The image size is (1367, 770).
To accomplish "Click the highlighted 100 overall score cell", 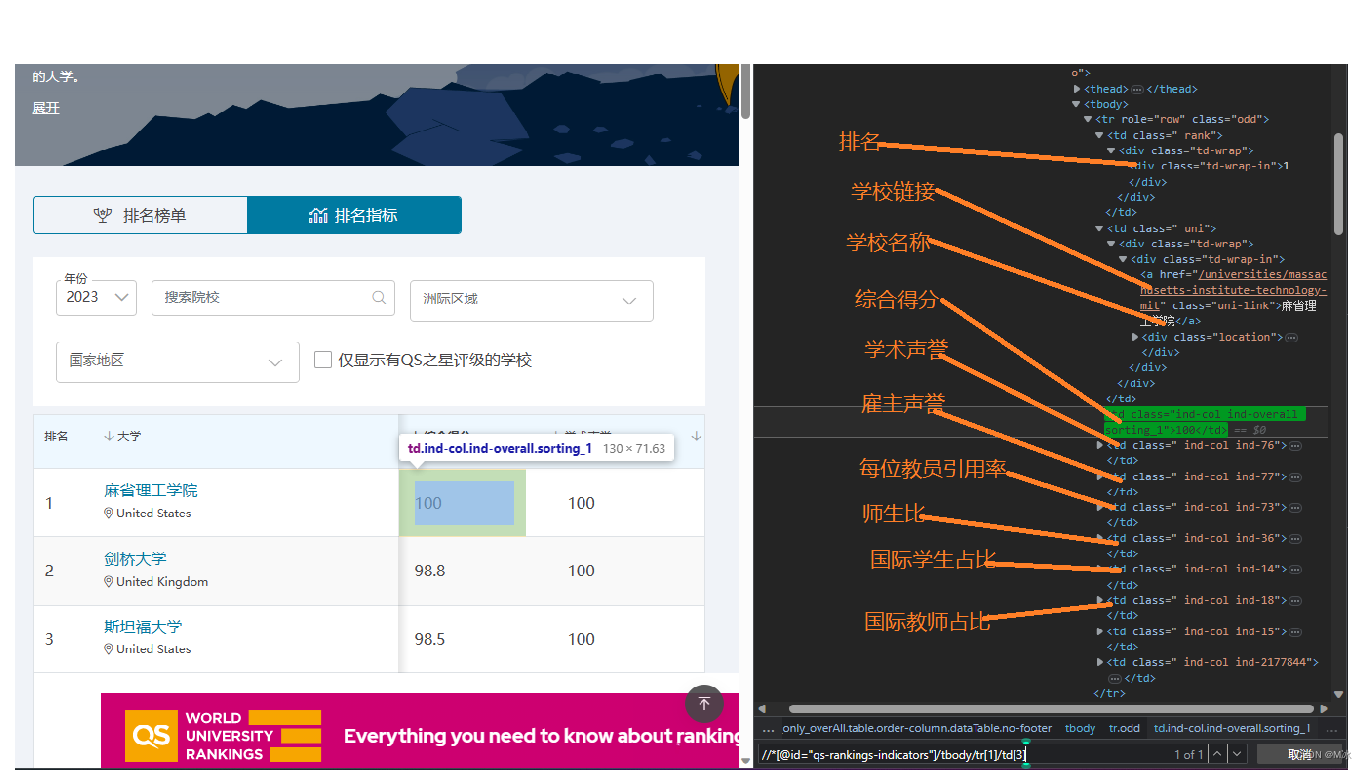I will tap(462, 503).
